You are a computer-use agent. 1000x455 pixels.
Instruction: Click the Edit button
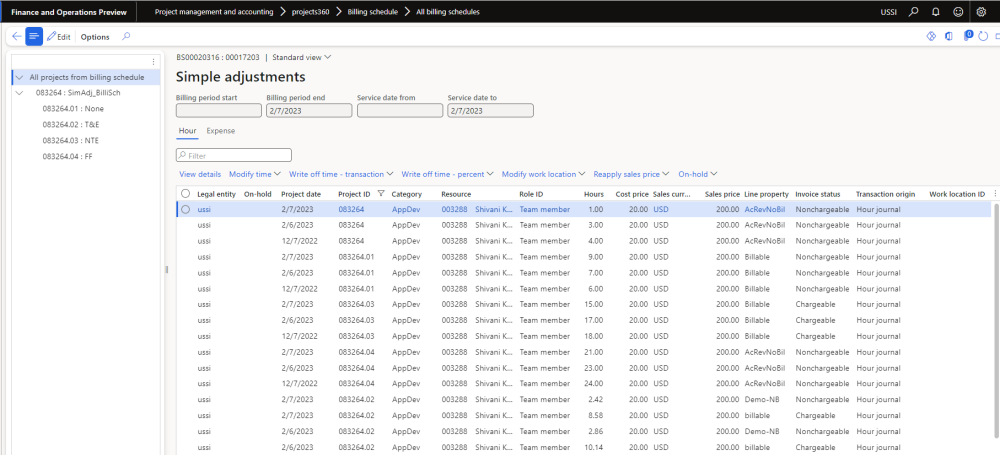(x=58, y=36)
